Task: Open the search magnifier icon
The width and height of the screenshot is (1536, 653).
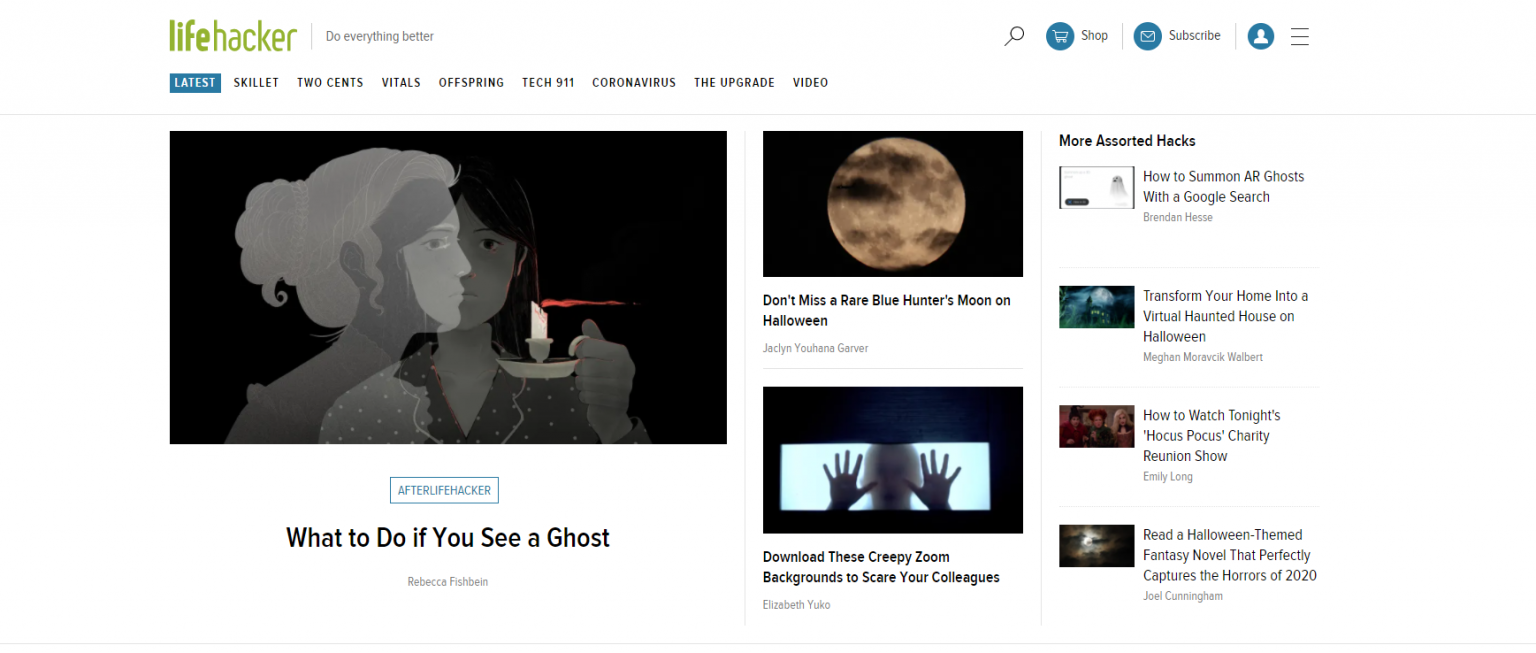Action: coord(1014,35)
